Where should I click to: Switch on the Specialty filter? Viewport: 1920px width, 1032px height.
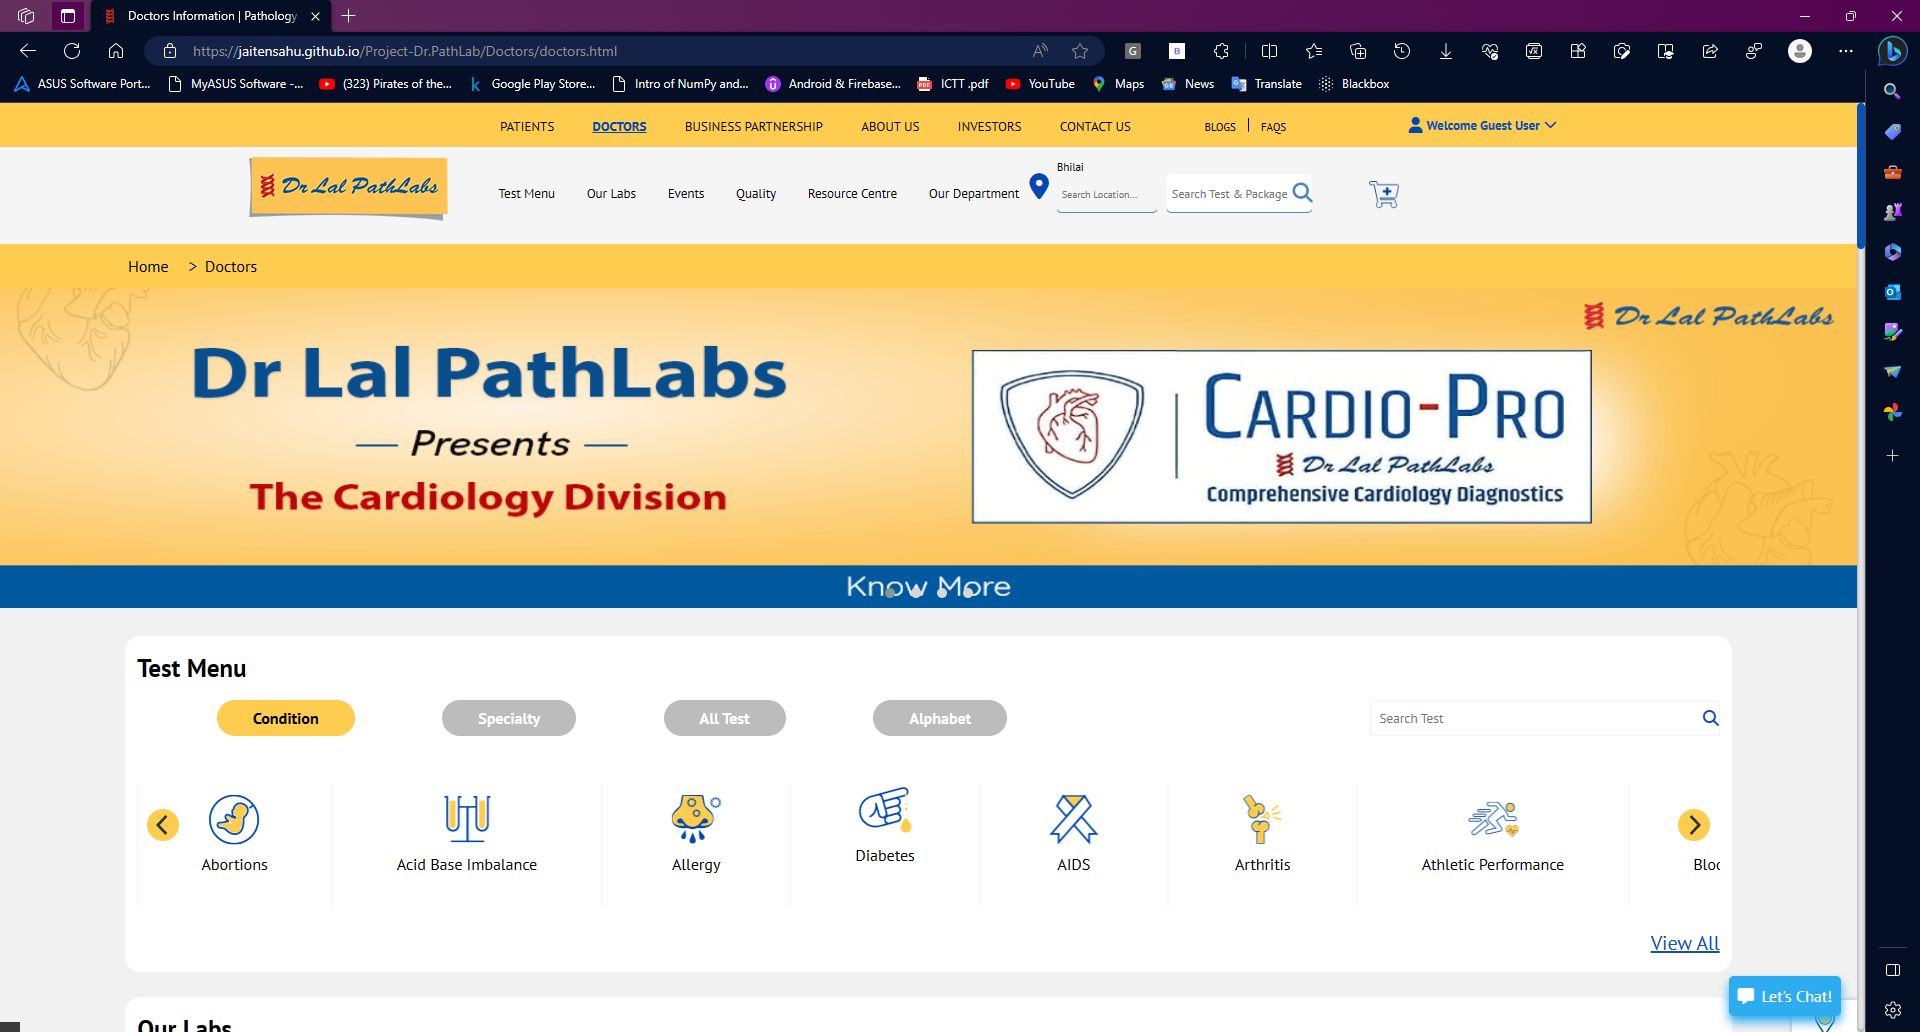tap(508, 718)
